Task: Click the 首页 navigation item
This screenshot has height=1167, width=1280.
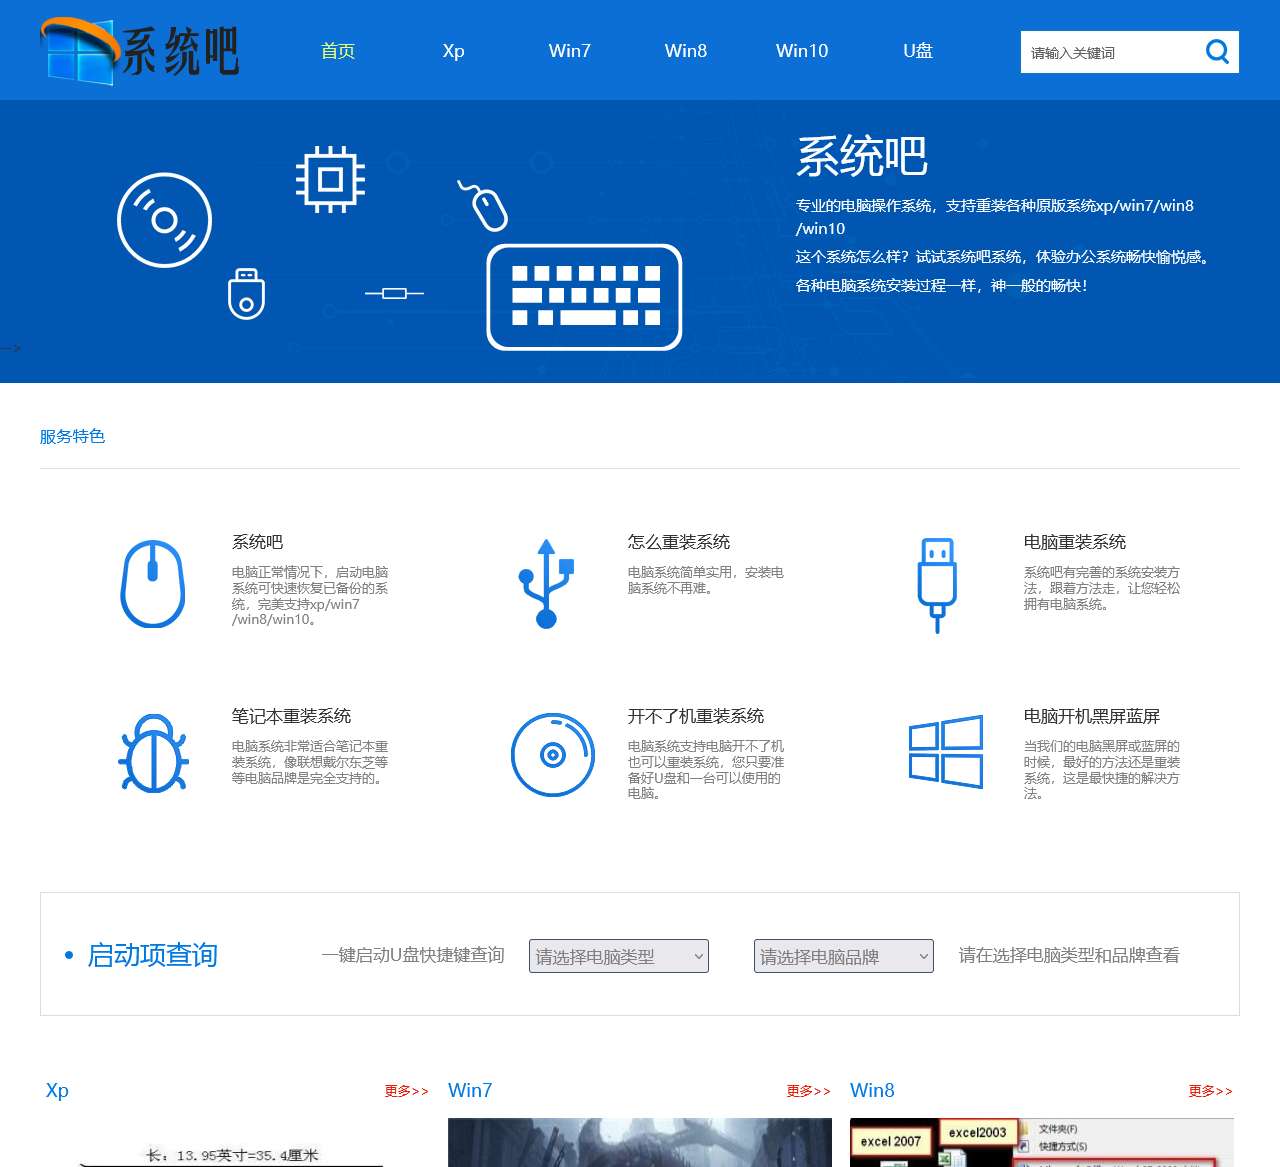Action: [338, 50]
